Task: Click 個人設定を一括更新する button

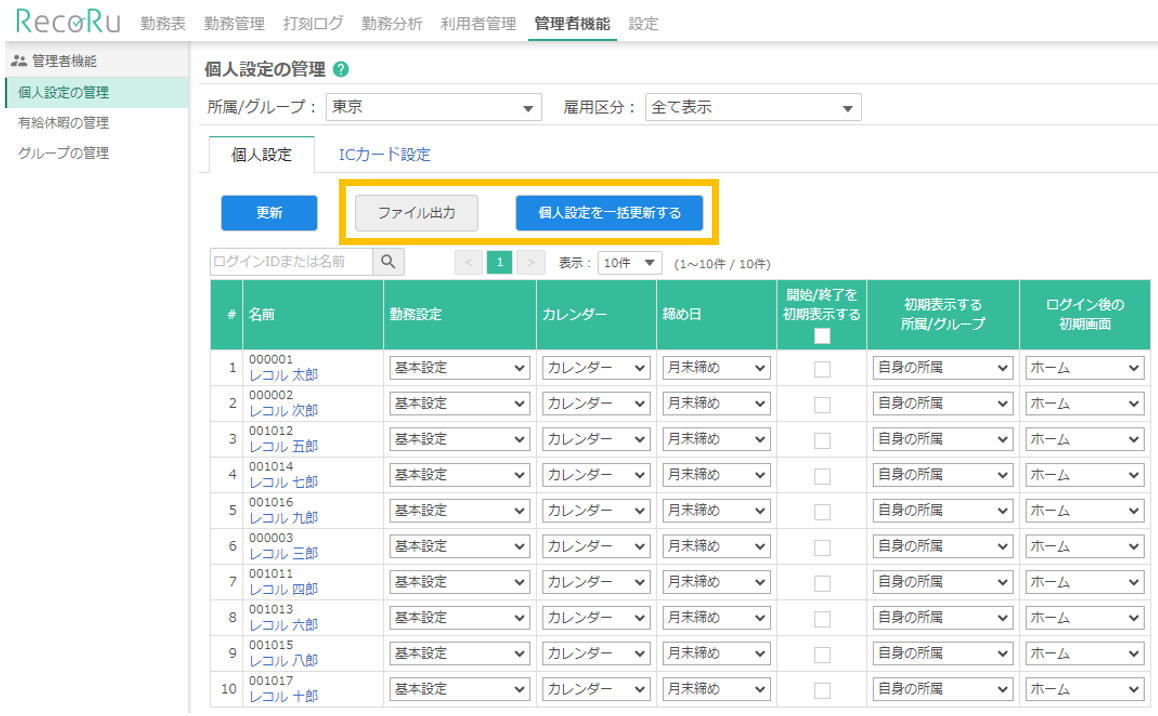Action: click(x=609, y=213)
